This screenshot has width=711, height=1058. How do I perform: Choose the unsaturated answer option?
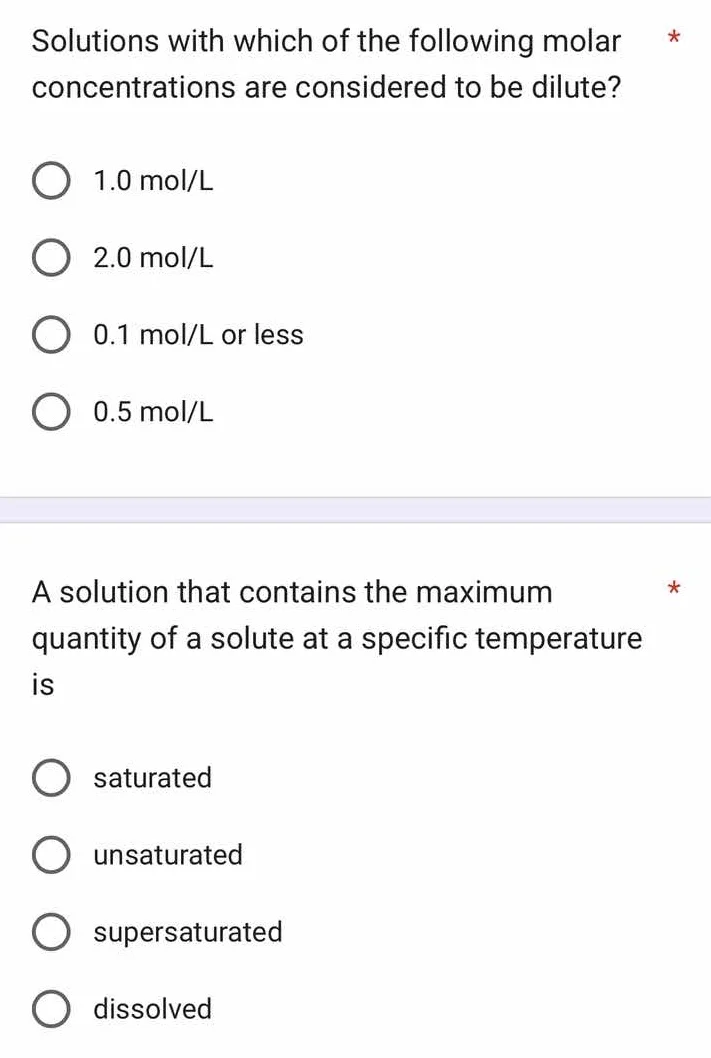[51, 855]
